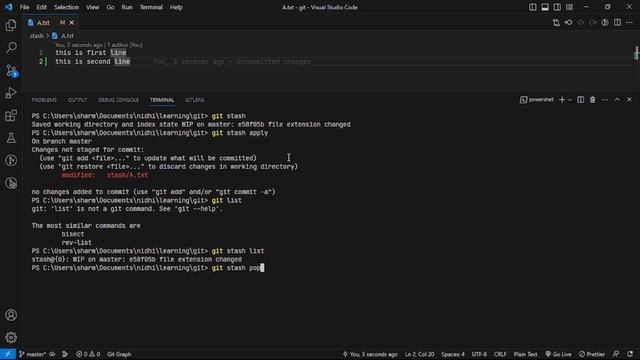Switch to the PROBLEMS tab
This screenshot has width=640, height=360.
(x=44, y=100)
